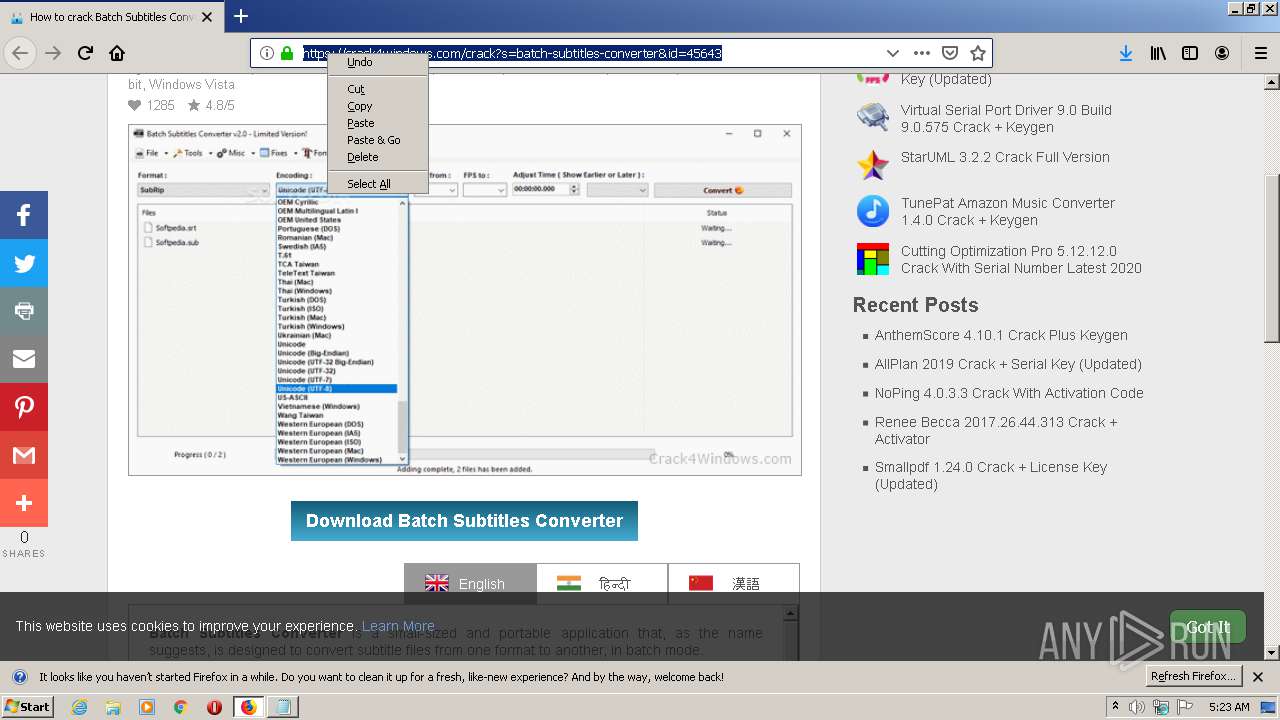This screenshot has width=1280, height=720.
Task: Click Download Batch Subtitles Converter button
Action: point(464,521)
